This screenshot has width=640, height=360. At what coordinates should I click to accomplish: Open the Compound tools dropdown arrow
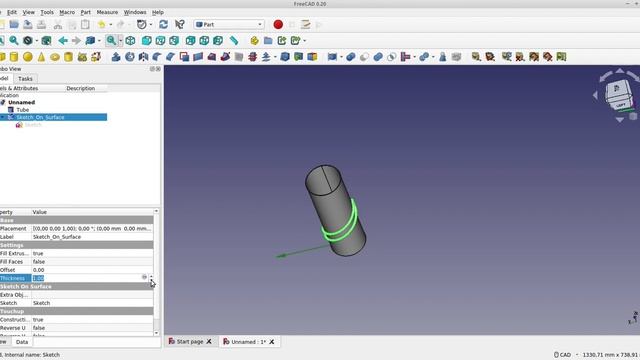click(x=341, y=57)
